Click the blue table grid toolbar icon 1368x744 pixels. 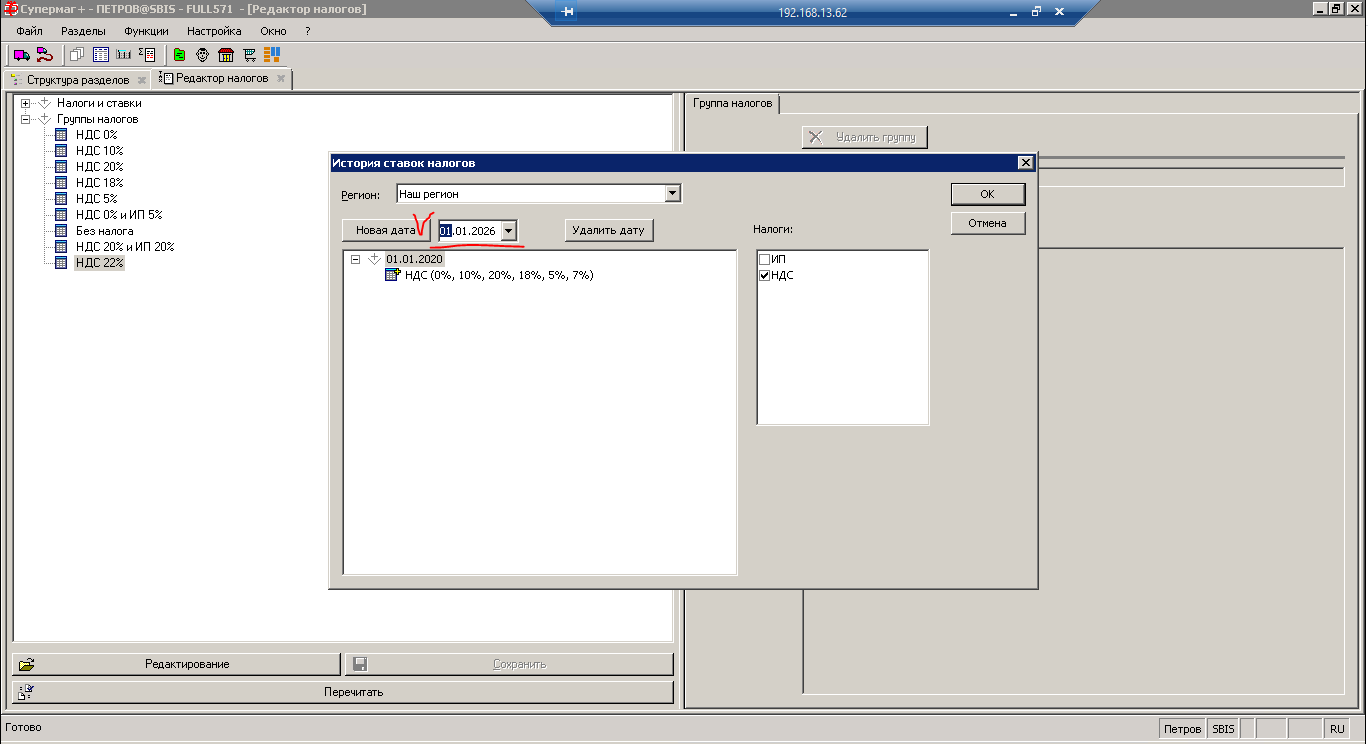coord(101,55)
